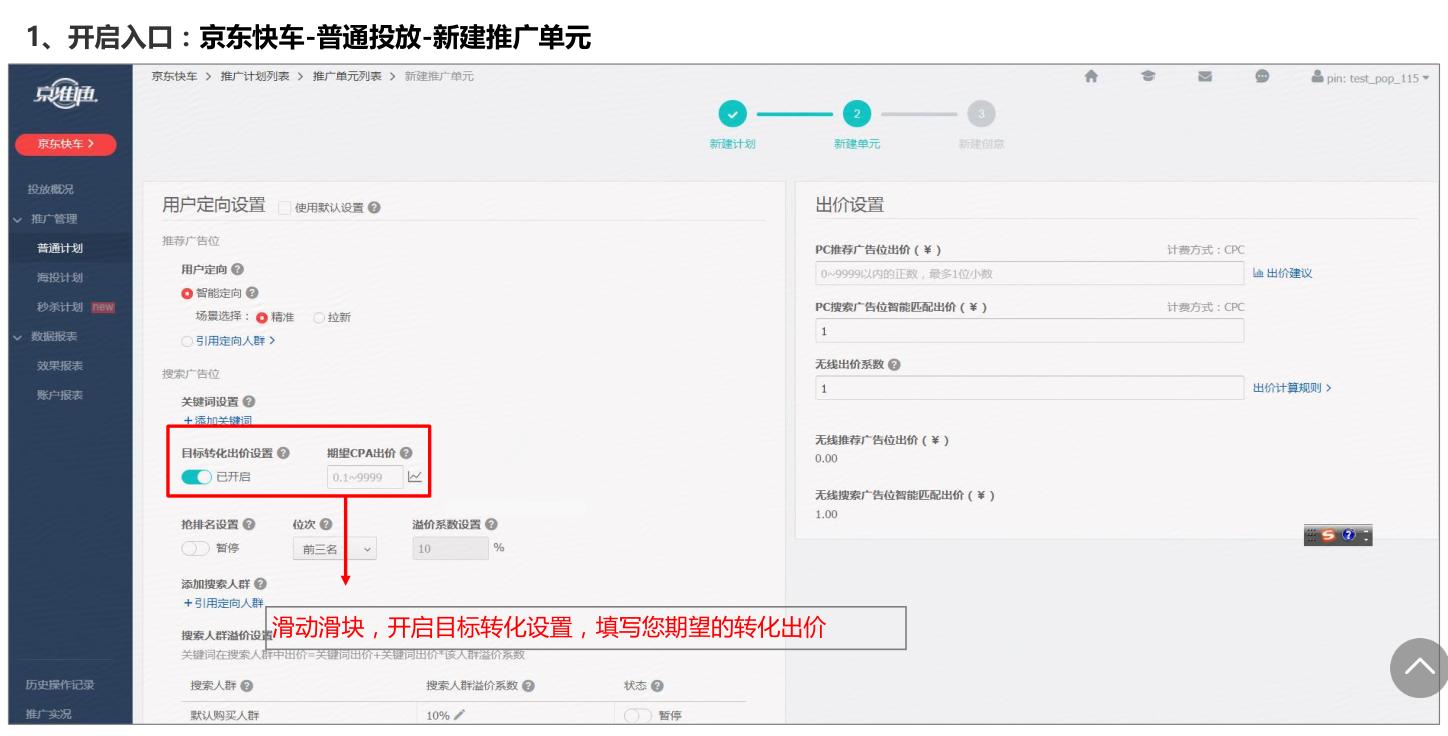
Task: Enable the 使用默认设置 checkbox
Action: coord(285,207)
